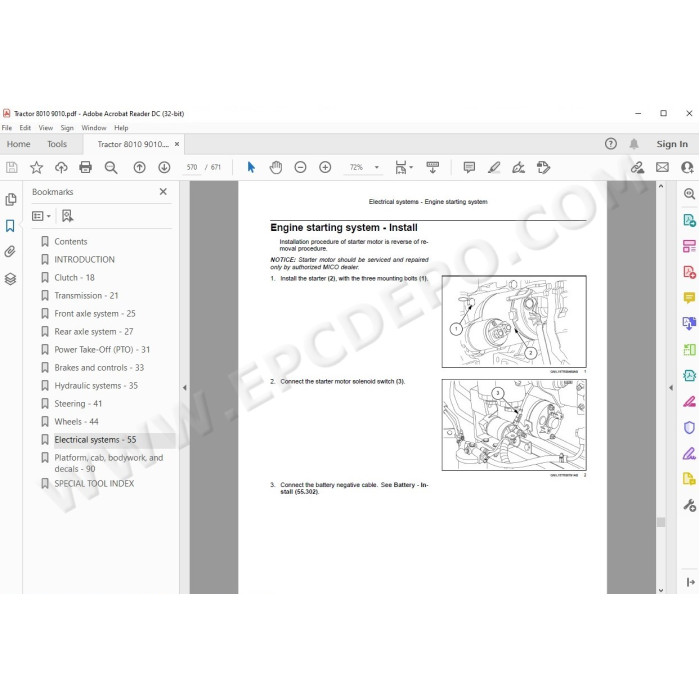Choose the Hand pan tool
The image size is (700, 700).
coord(276,167)
